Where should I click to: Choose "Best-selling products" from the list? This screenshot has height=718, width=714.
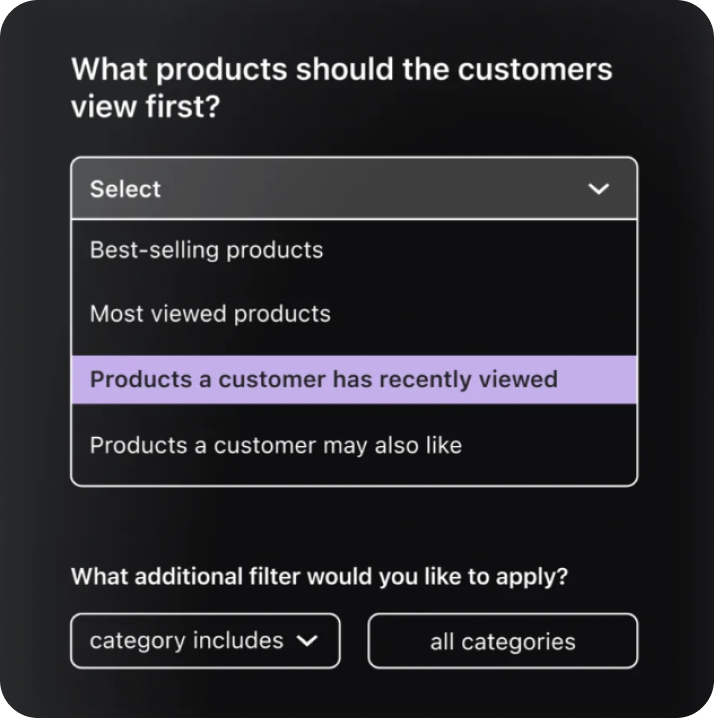pyautogui.click(x=207, y=250)
